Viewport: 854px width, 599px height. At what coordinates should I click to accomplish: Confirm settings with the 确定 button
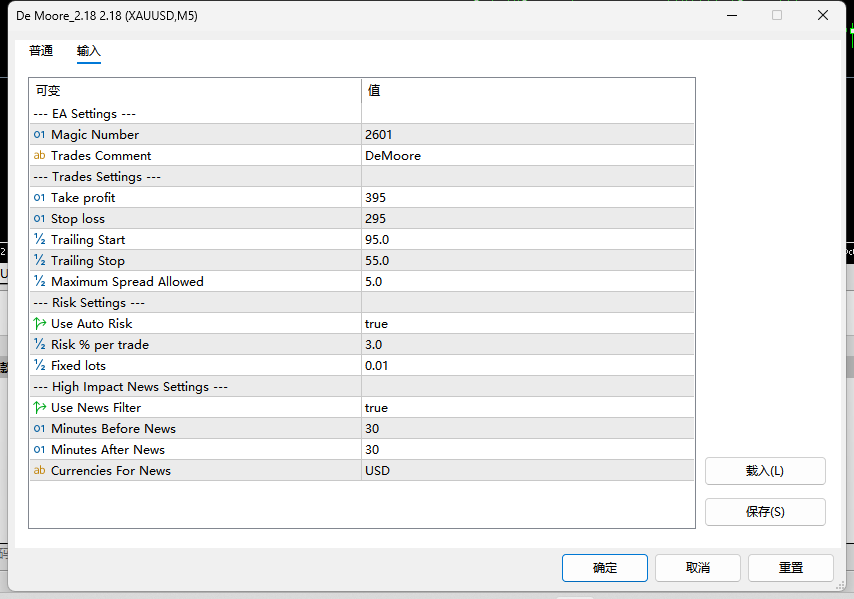click(605, 568)
